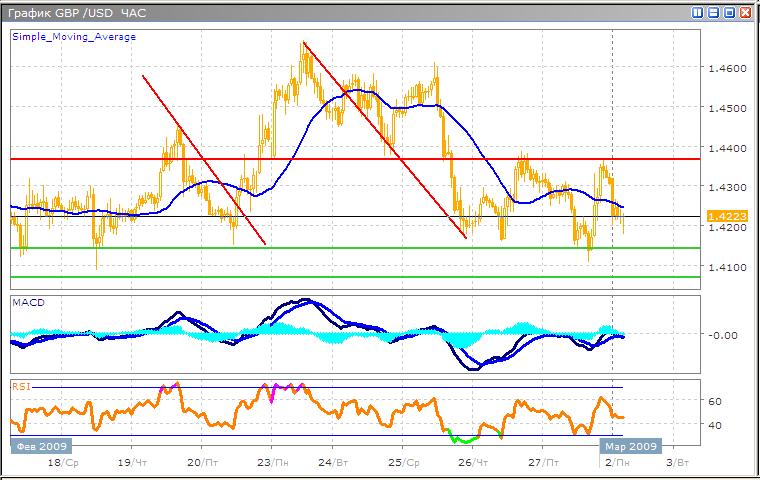Click the horizontal split button in title bar

coord(714,13)
